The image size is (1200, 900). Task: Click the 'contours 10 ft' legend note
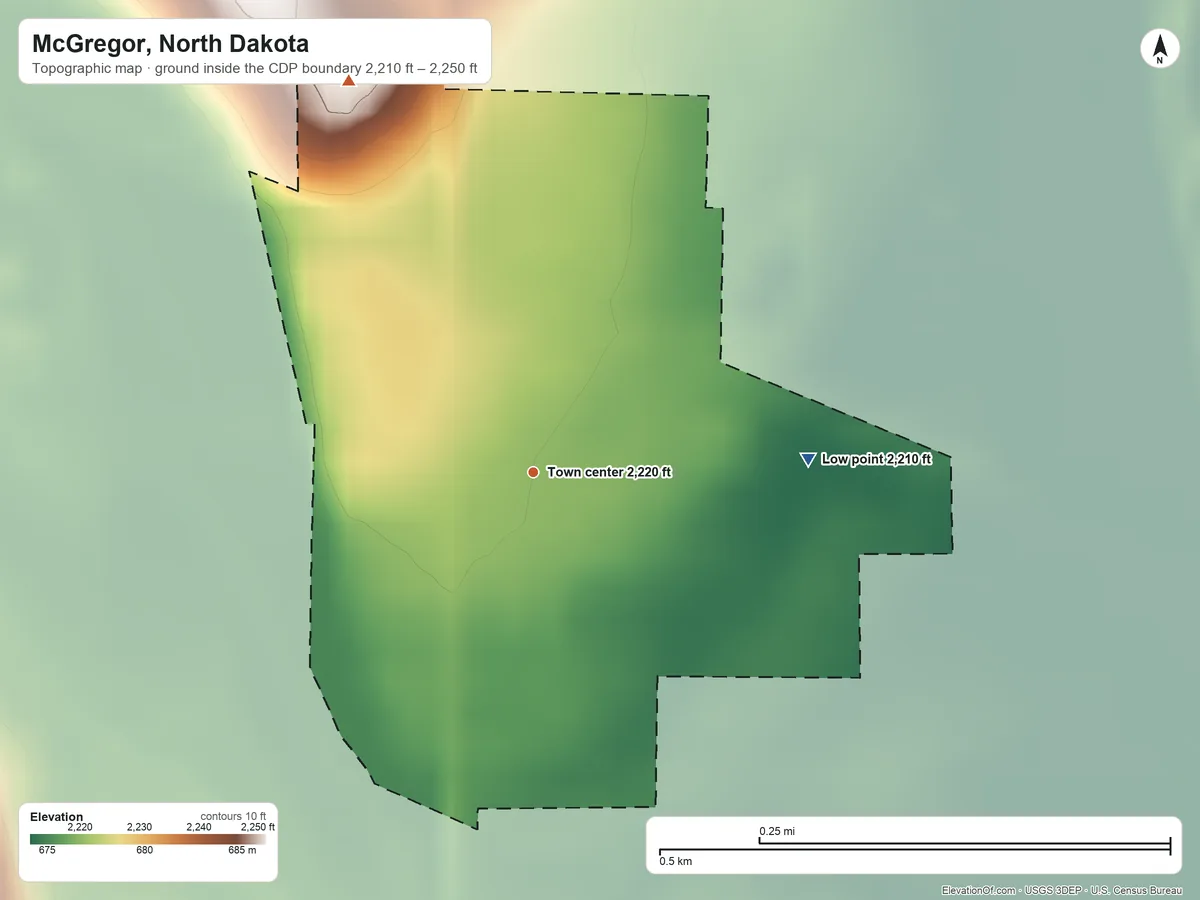(233, 816)
